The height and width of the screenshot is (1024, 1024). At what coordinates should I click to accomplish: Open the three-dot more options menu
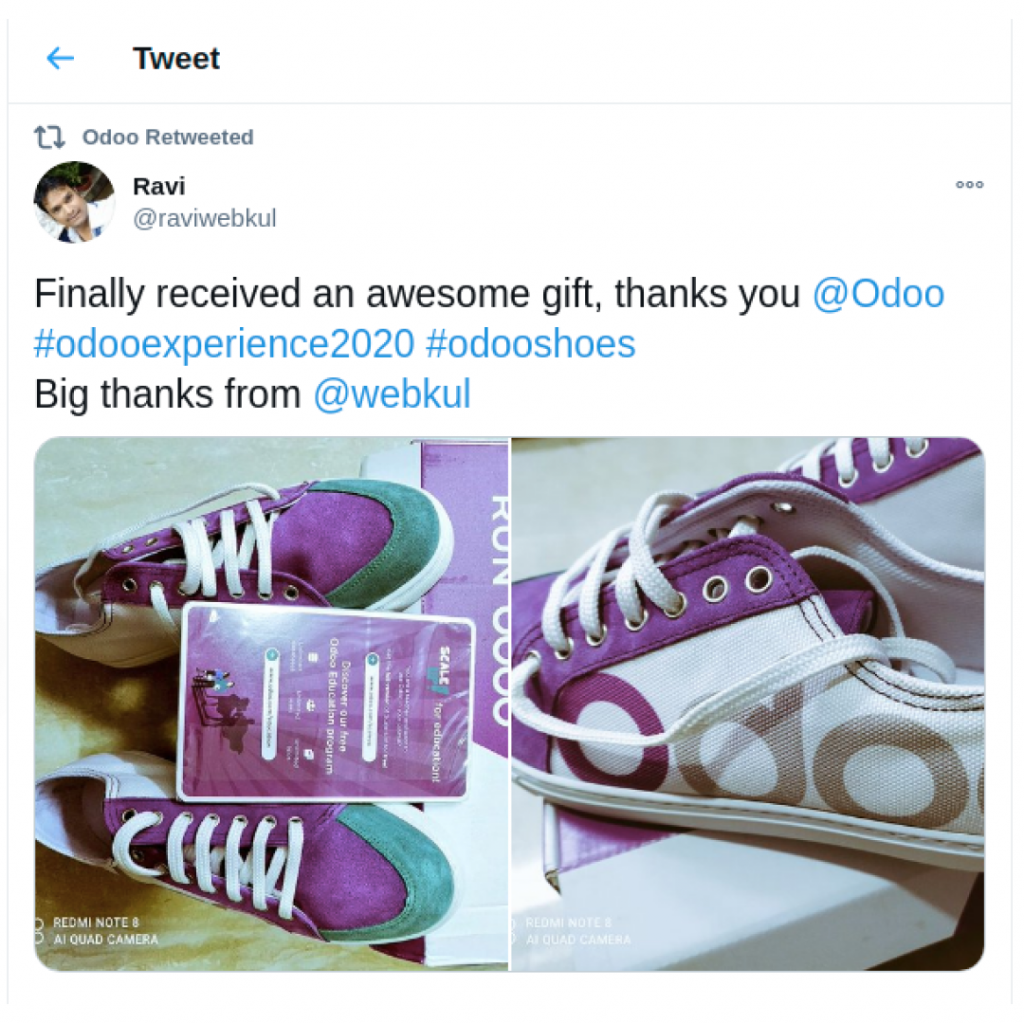coord(969,185)
